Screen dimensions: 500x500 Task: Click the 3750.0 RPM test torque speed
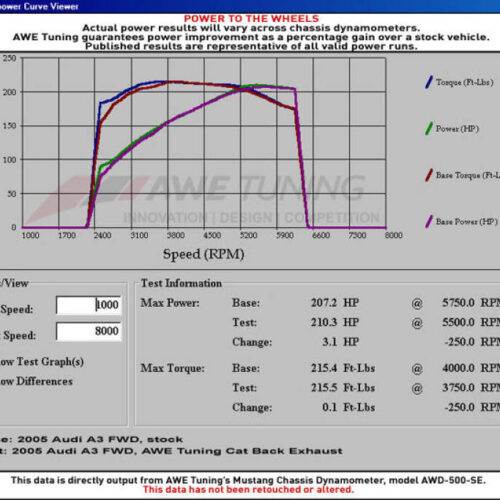pyautogui.click(x=471, y=388)
